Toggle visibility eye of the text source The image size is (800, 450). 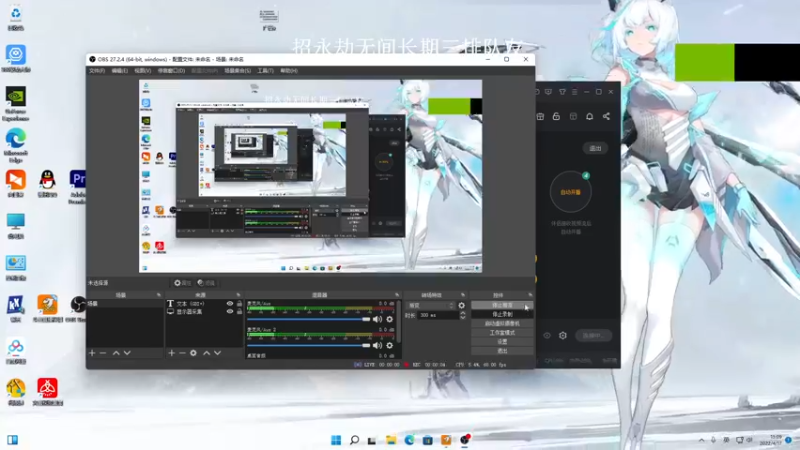230,304
